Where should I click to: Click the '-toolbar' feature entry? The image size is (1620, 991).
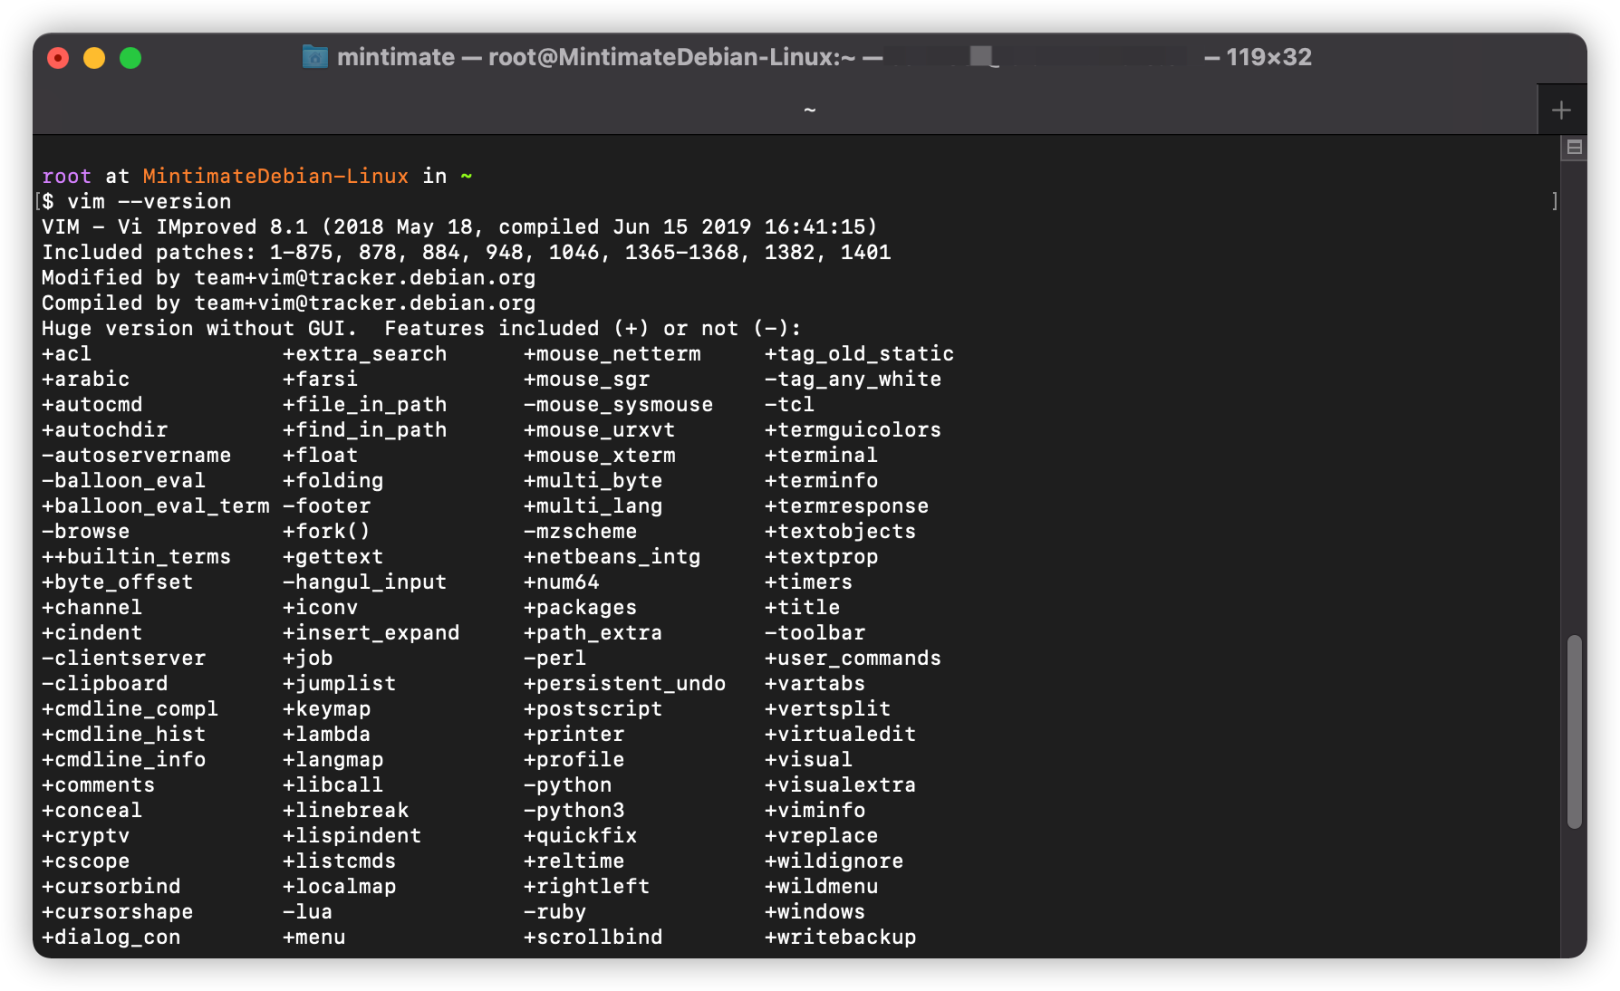pos(815,633)
